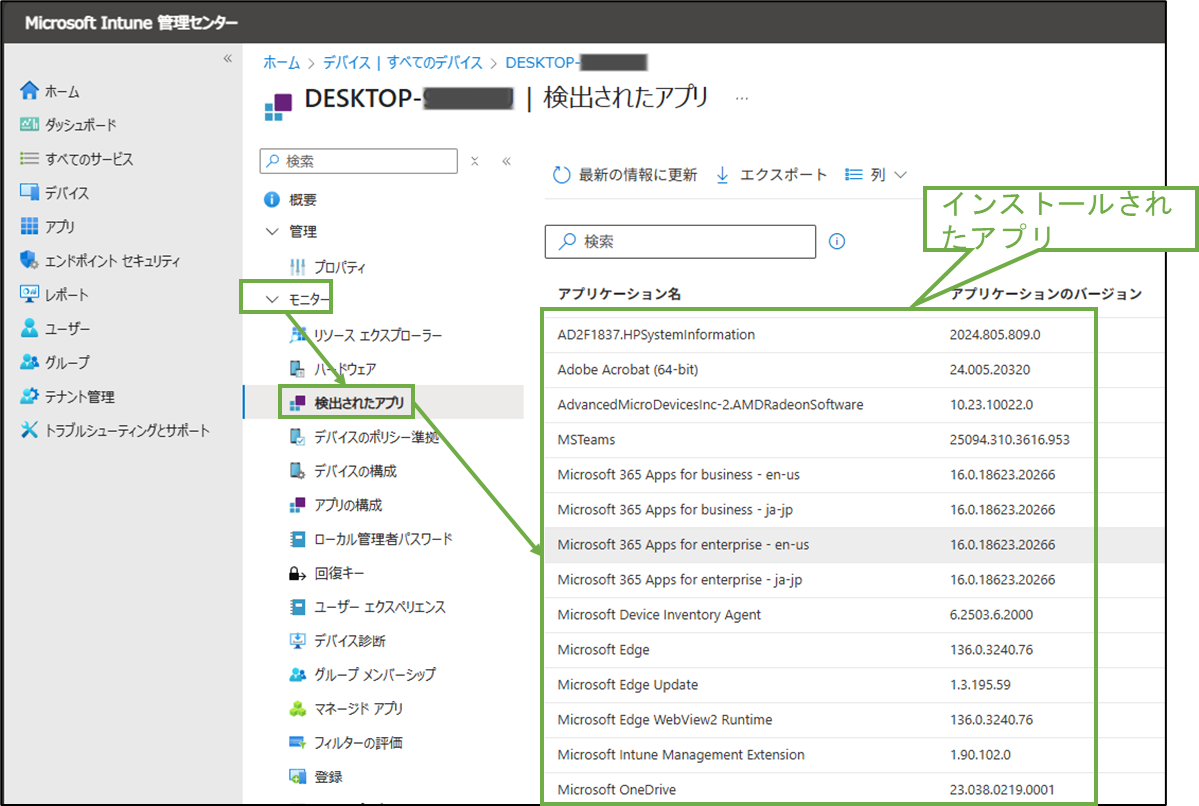The image size is (1199, 806).
Task: Collapse the モニター section
Action: (271, 299)
